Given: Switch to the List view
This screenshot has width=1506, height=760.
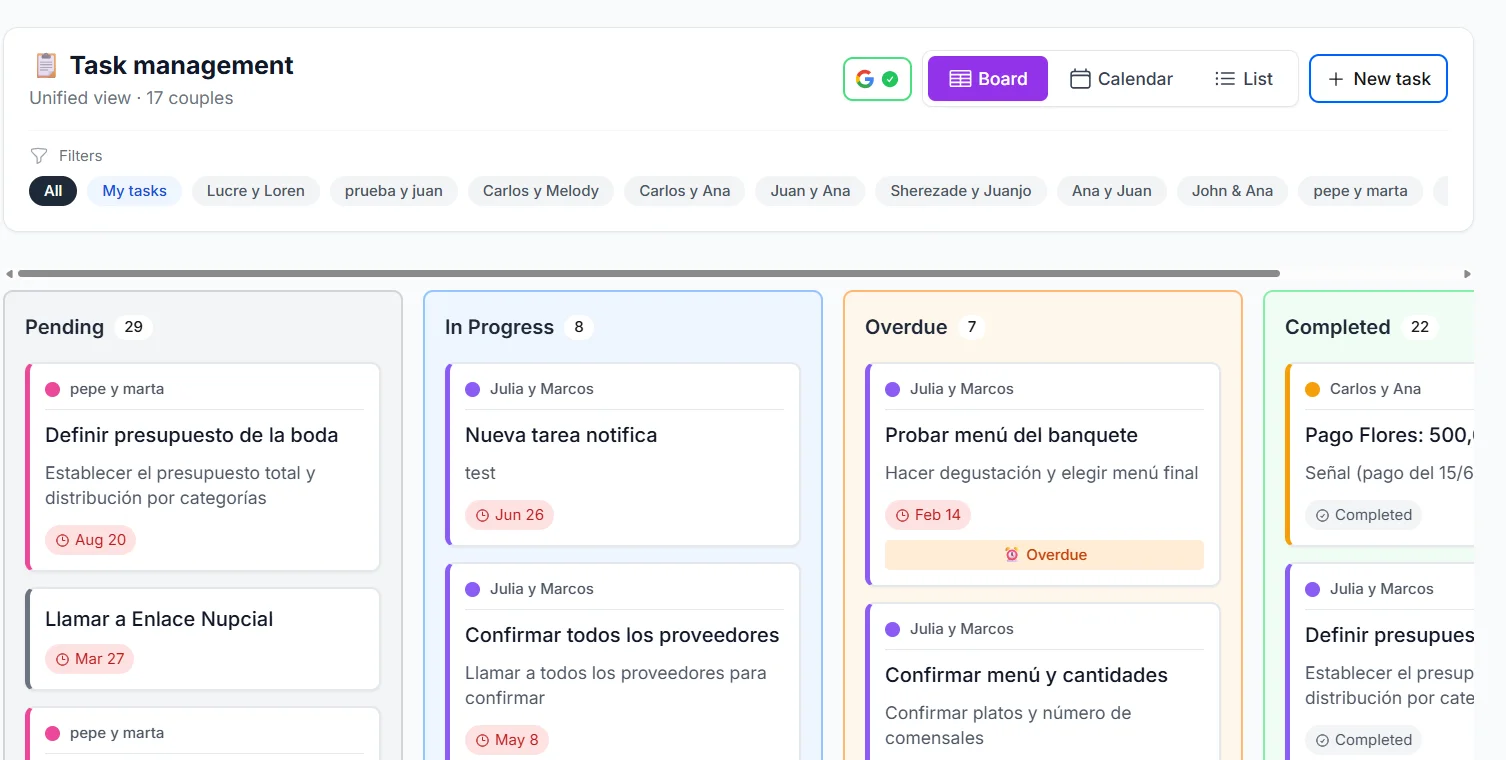Looking at the screenshot, I should click(x=1243, y=79).
